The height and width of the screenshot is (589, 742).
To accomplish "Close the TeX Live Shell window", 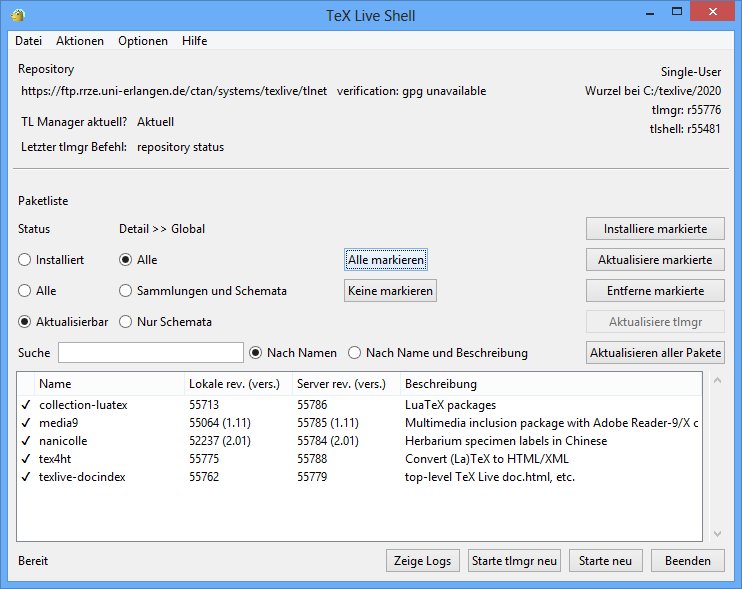I will pos(713,12).
